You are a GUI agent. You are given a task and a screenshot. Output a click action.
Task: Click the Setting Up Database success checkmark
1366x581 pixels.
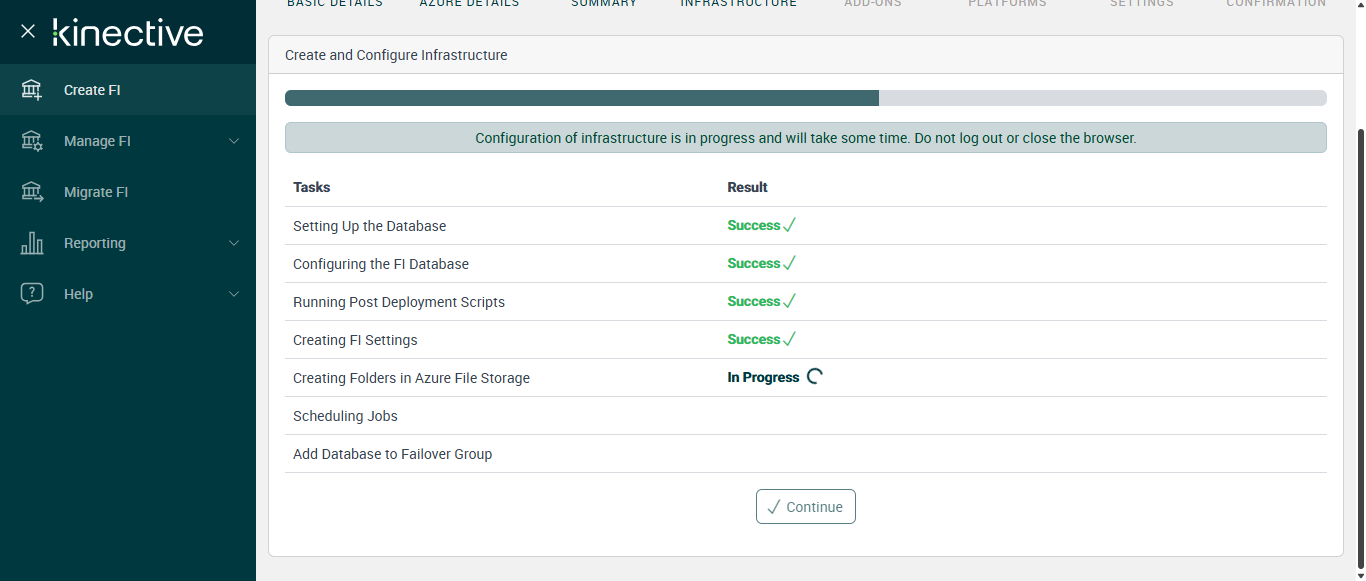(789, 226)
